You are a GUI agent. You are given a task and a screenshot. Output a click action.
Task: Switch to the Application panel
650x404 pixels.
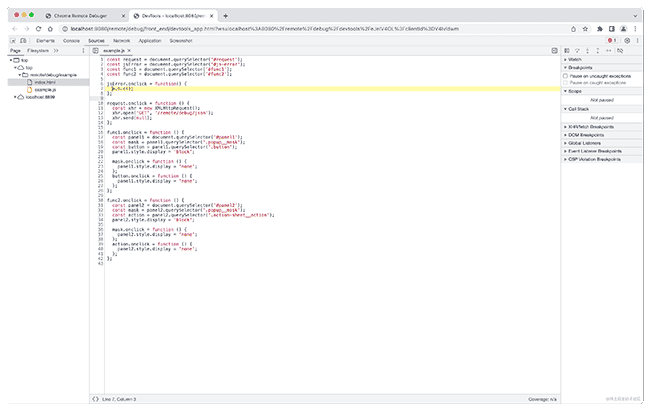pos(150,41)
